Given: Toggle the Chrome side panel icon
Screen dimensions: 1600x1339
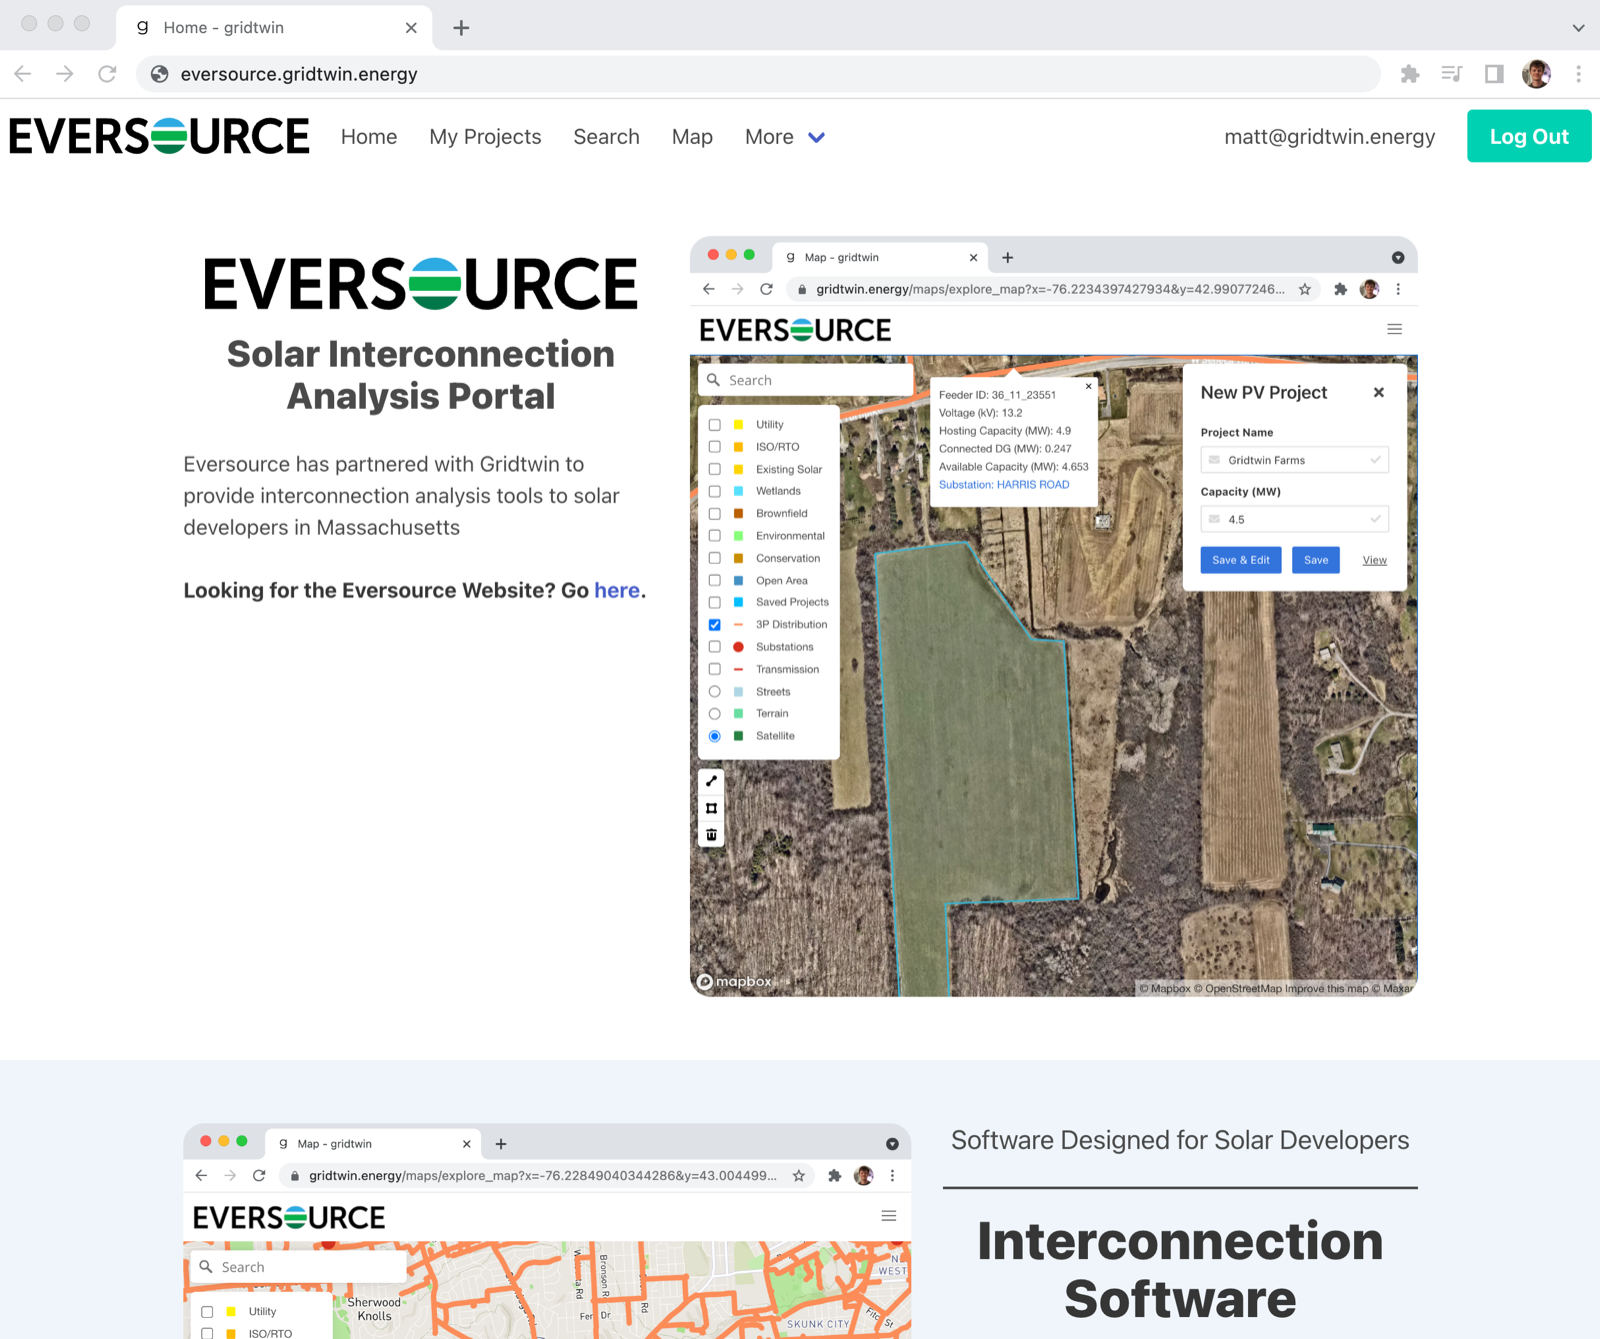Looking at the screenshot, I should point(1494,74).
